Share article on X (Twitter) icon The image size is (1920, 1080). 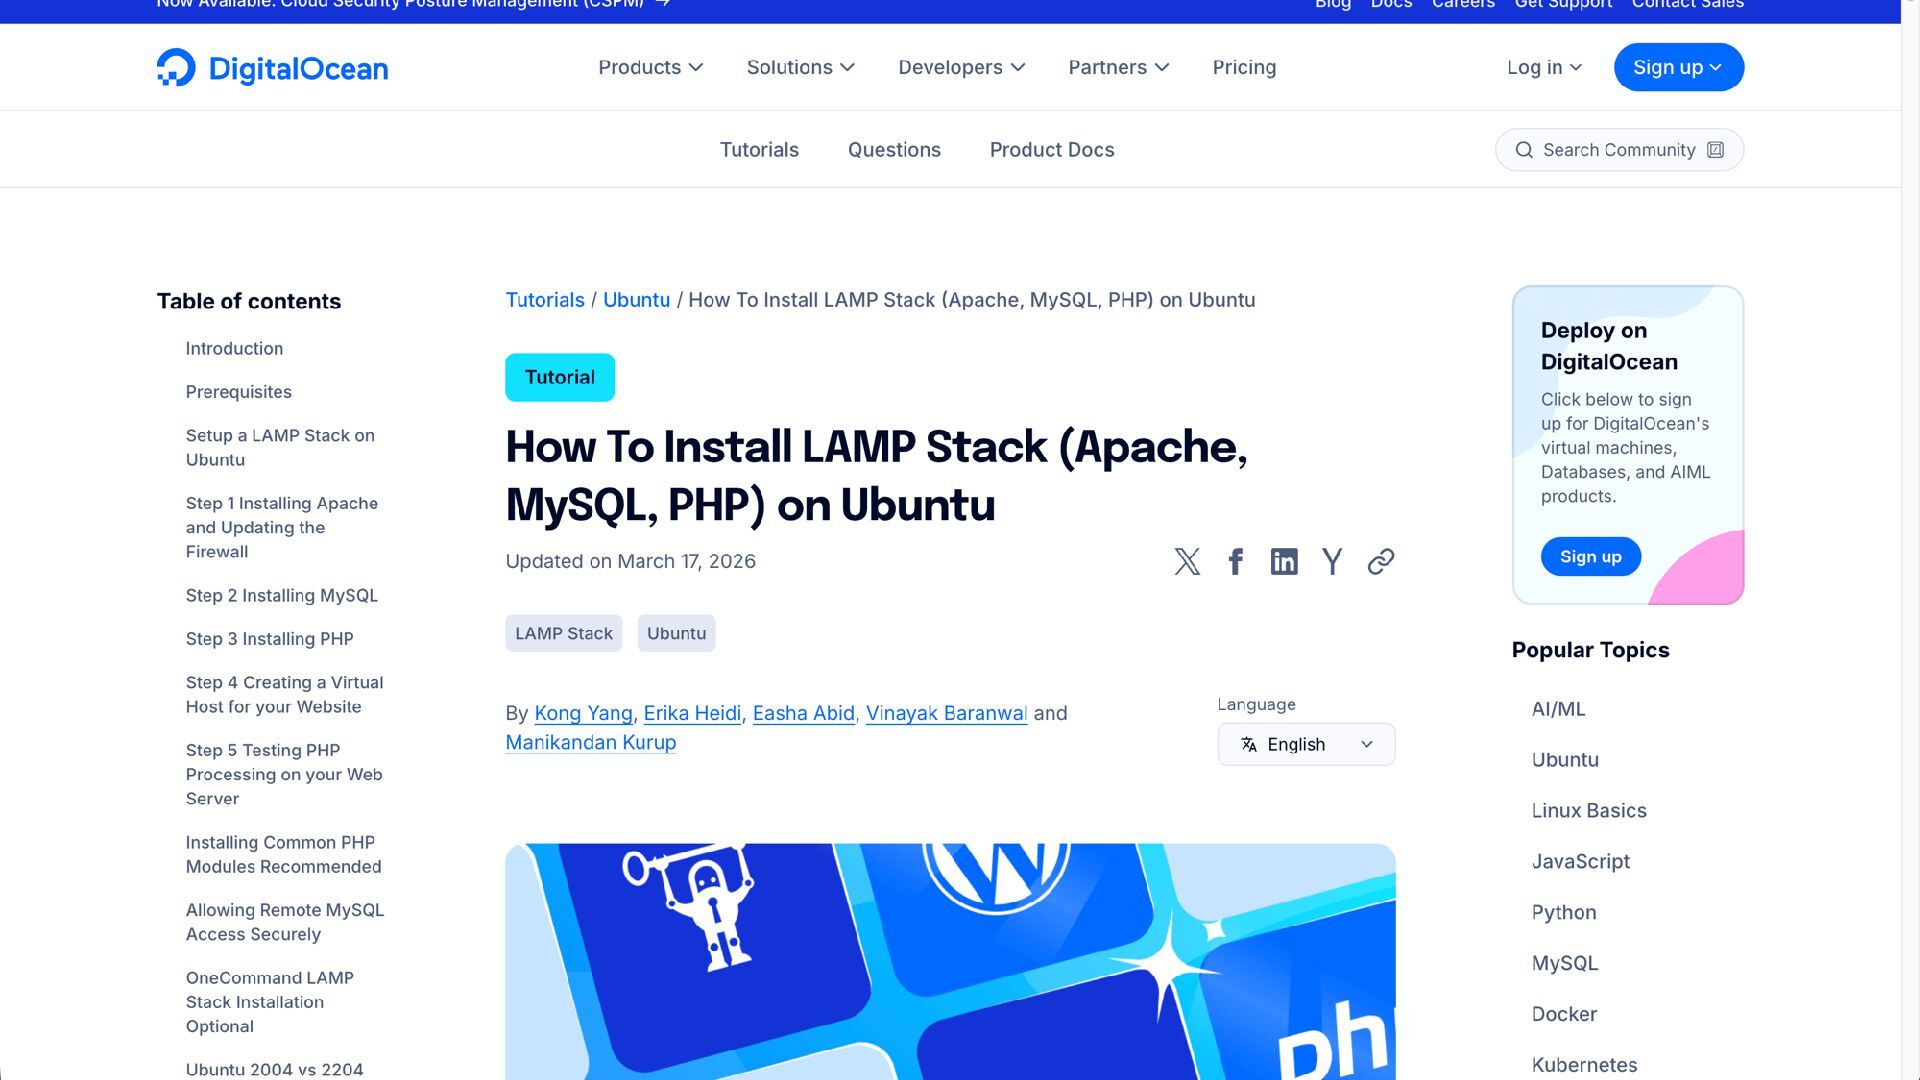coord(1187,562)
